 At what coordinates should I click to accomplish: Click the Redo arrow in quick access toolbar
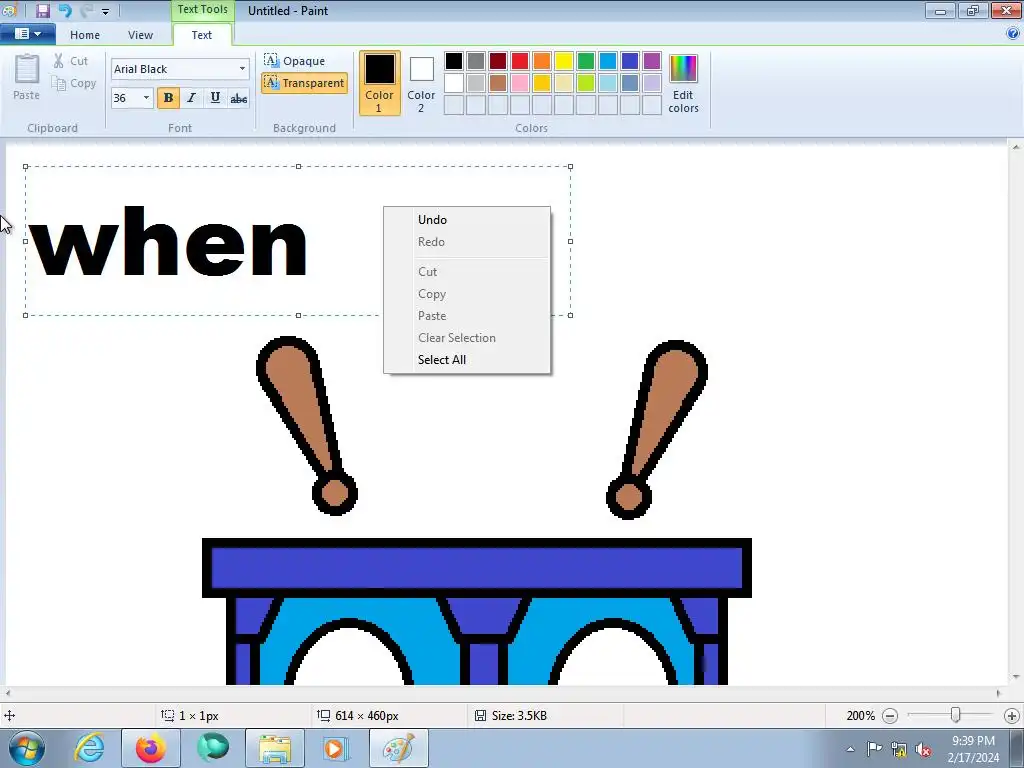[x=86, y=10]
